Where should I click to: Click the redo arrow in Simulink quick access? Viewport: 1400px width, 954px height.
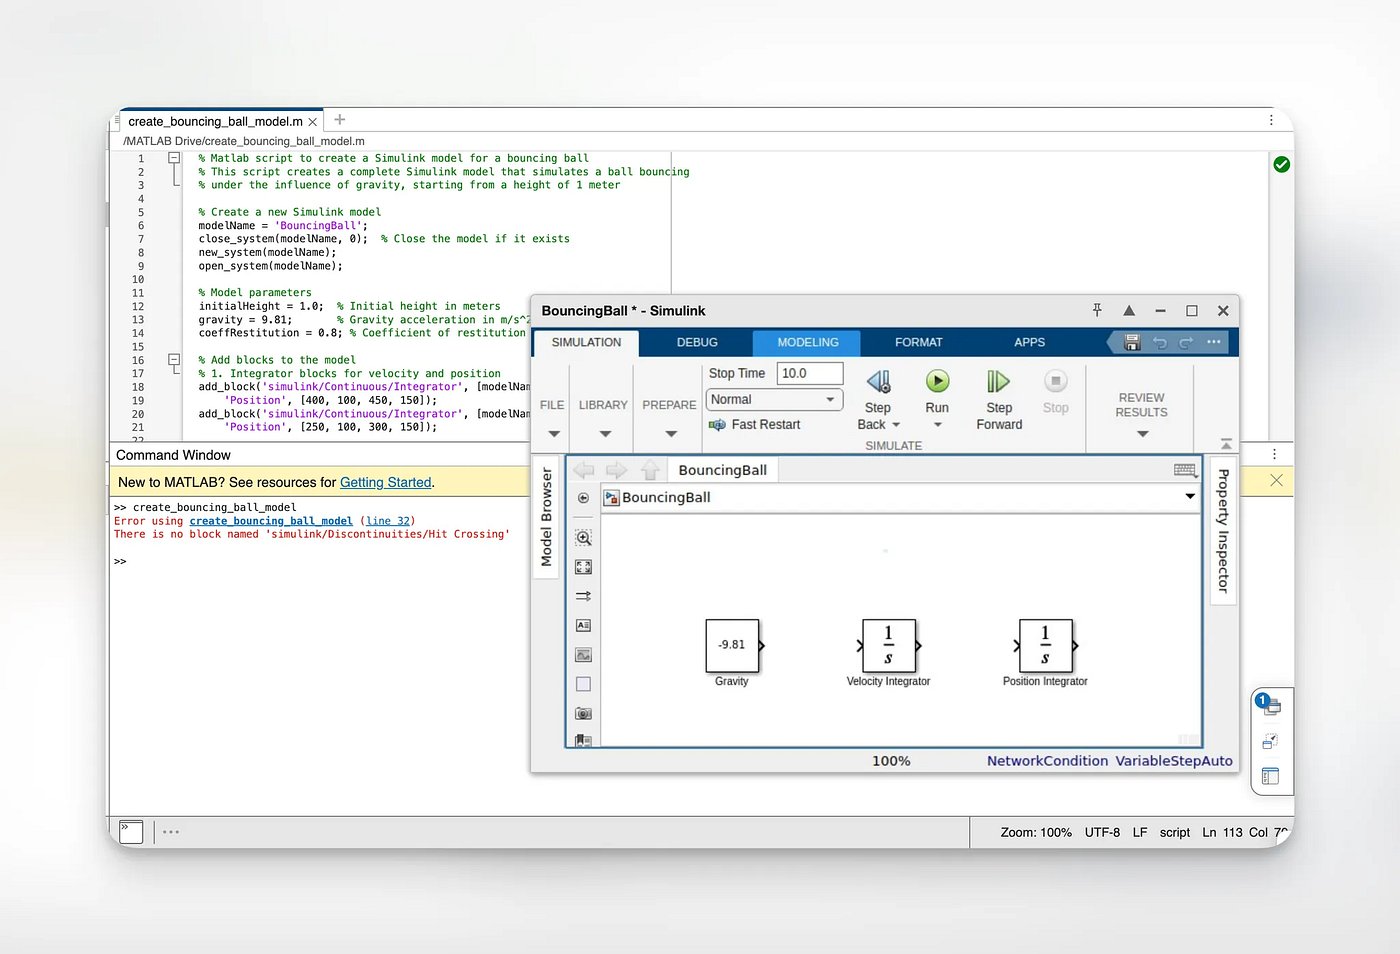point(1186,342)
